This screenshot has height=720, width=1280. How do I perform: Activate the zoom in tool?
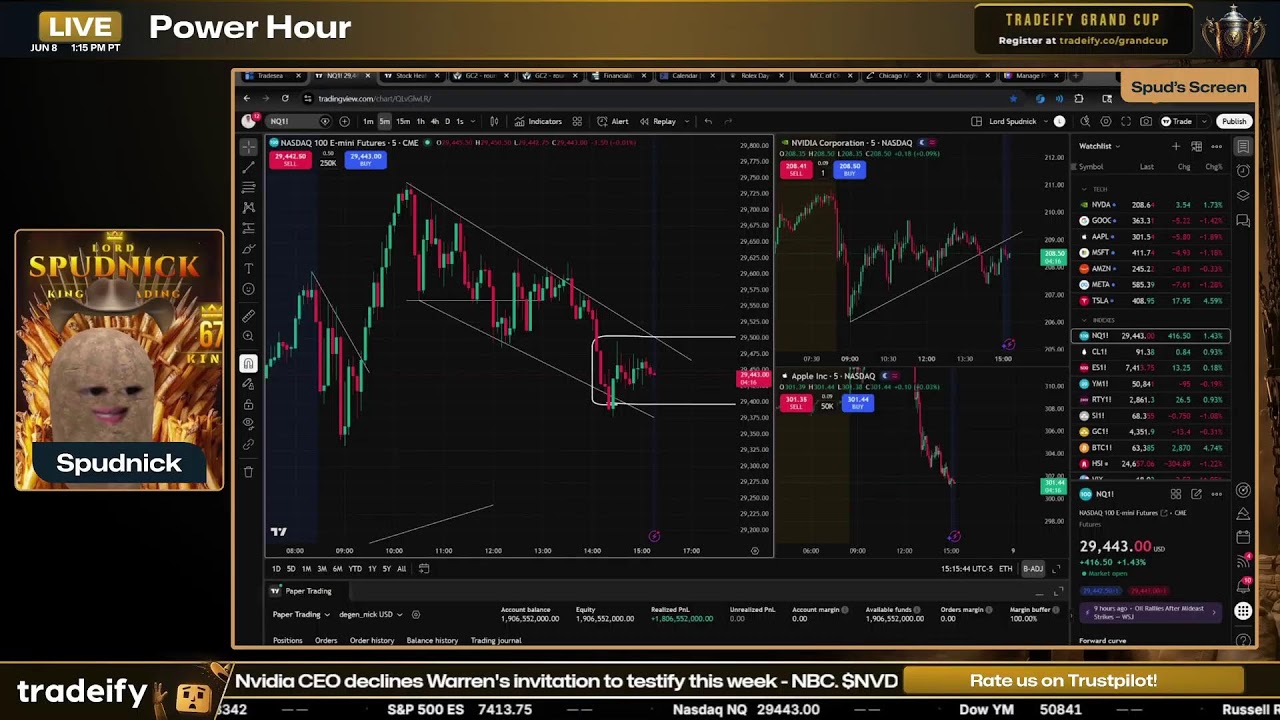[x=249, y=337]
